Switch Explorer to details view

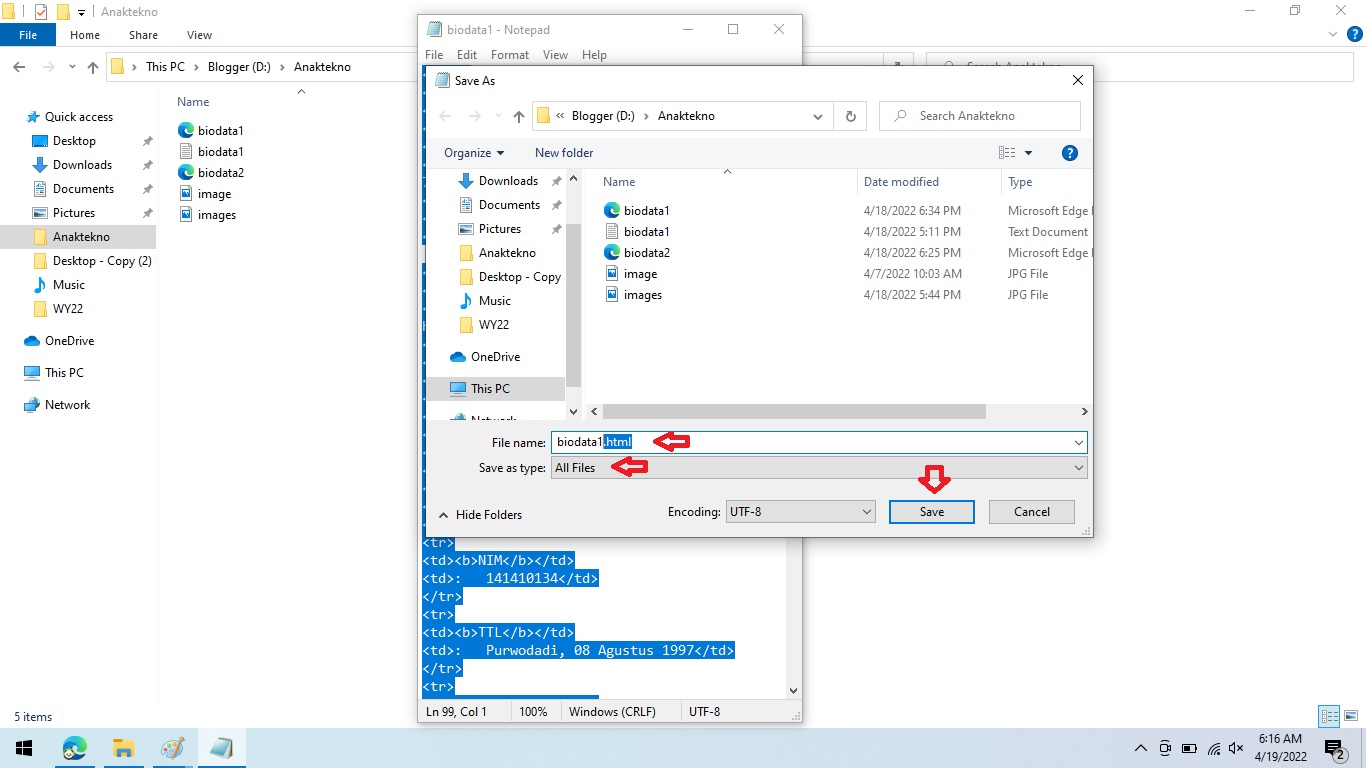[x=1329, y=716]
